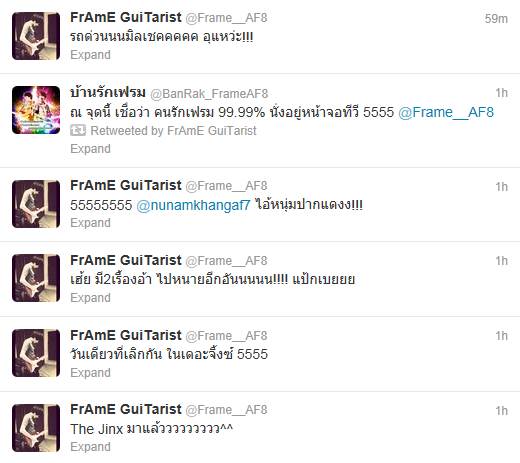Expand the retweeted BanRak_FrameAF8 tweet

(x=90, y=149)
